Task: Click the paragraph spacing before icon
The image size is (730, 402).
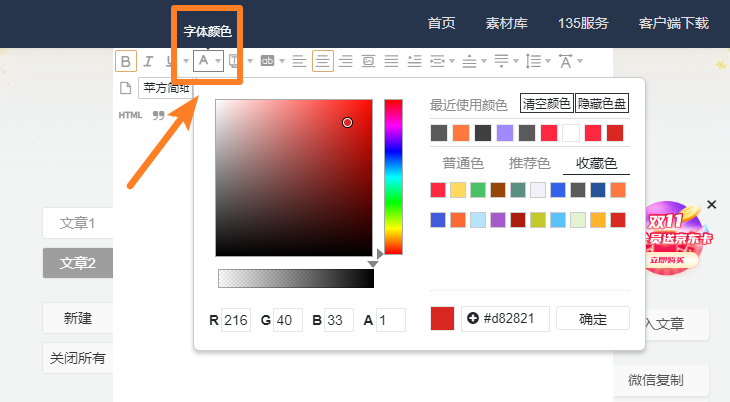Action: pos(469,61)
